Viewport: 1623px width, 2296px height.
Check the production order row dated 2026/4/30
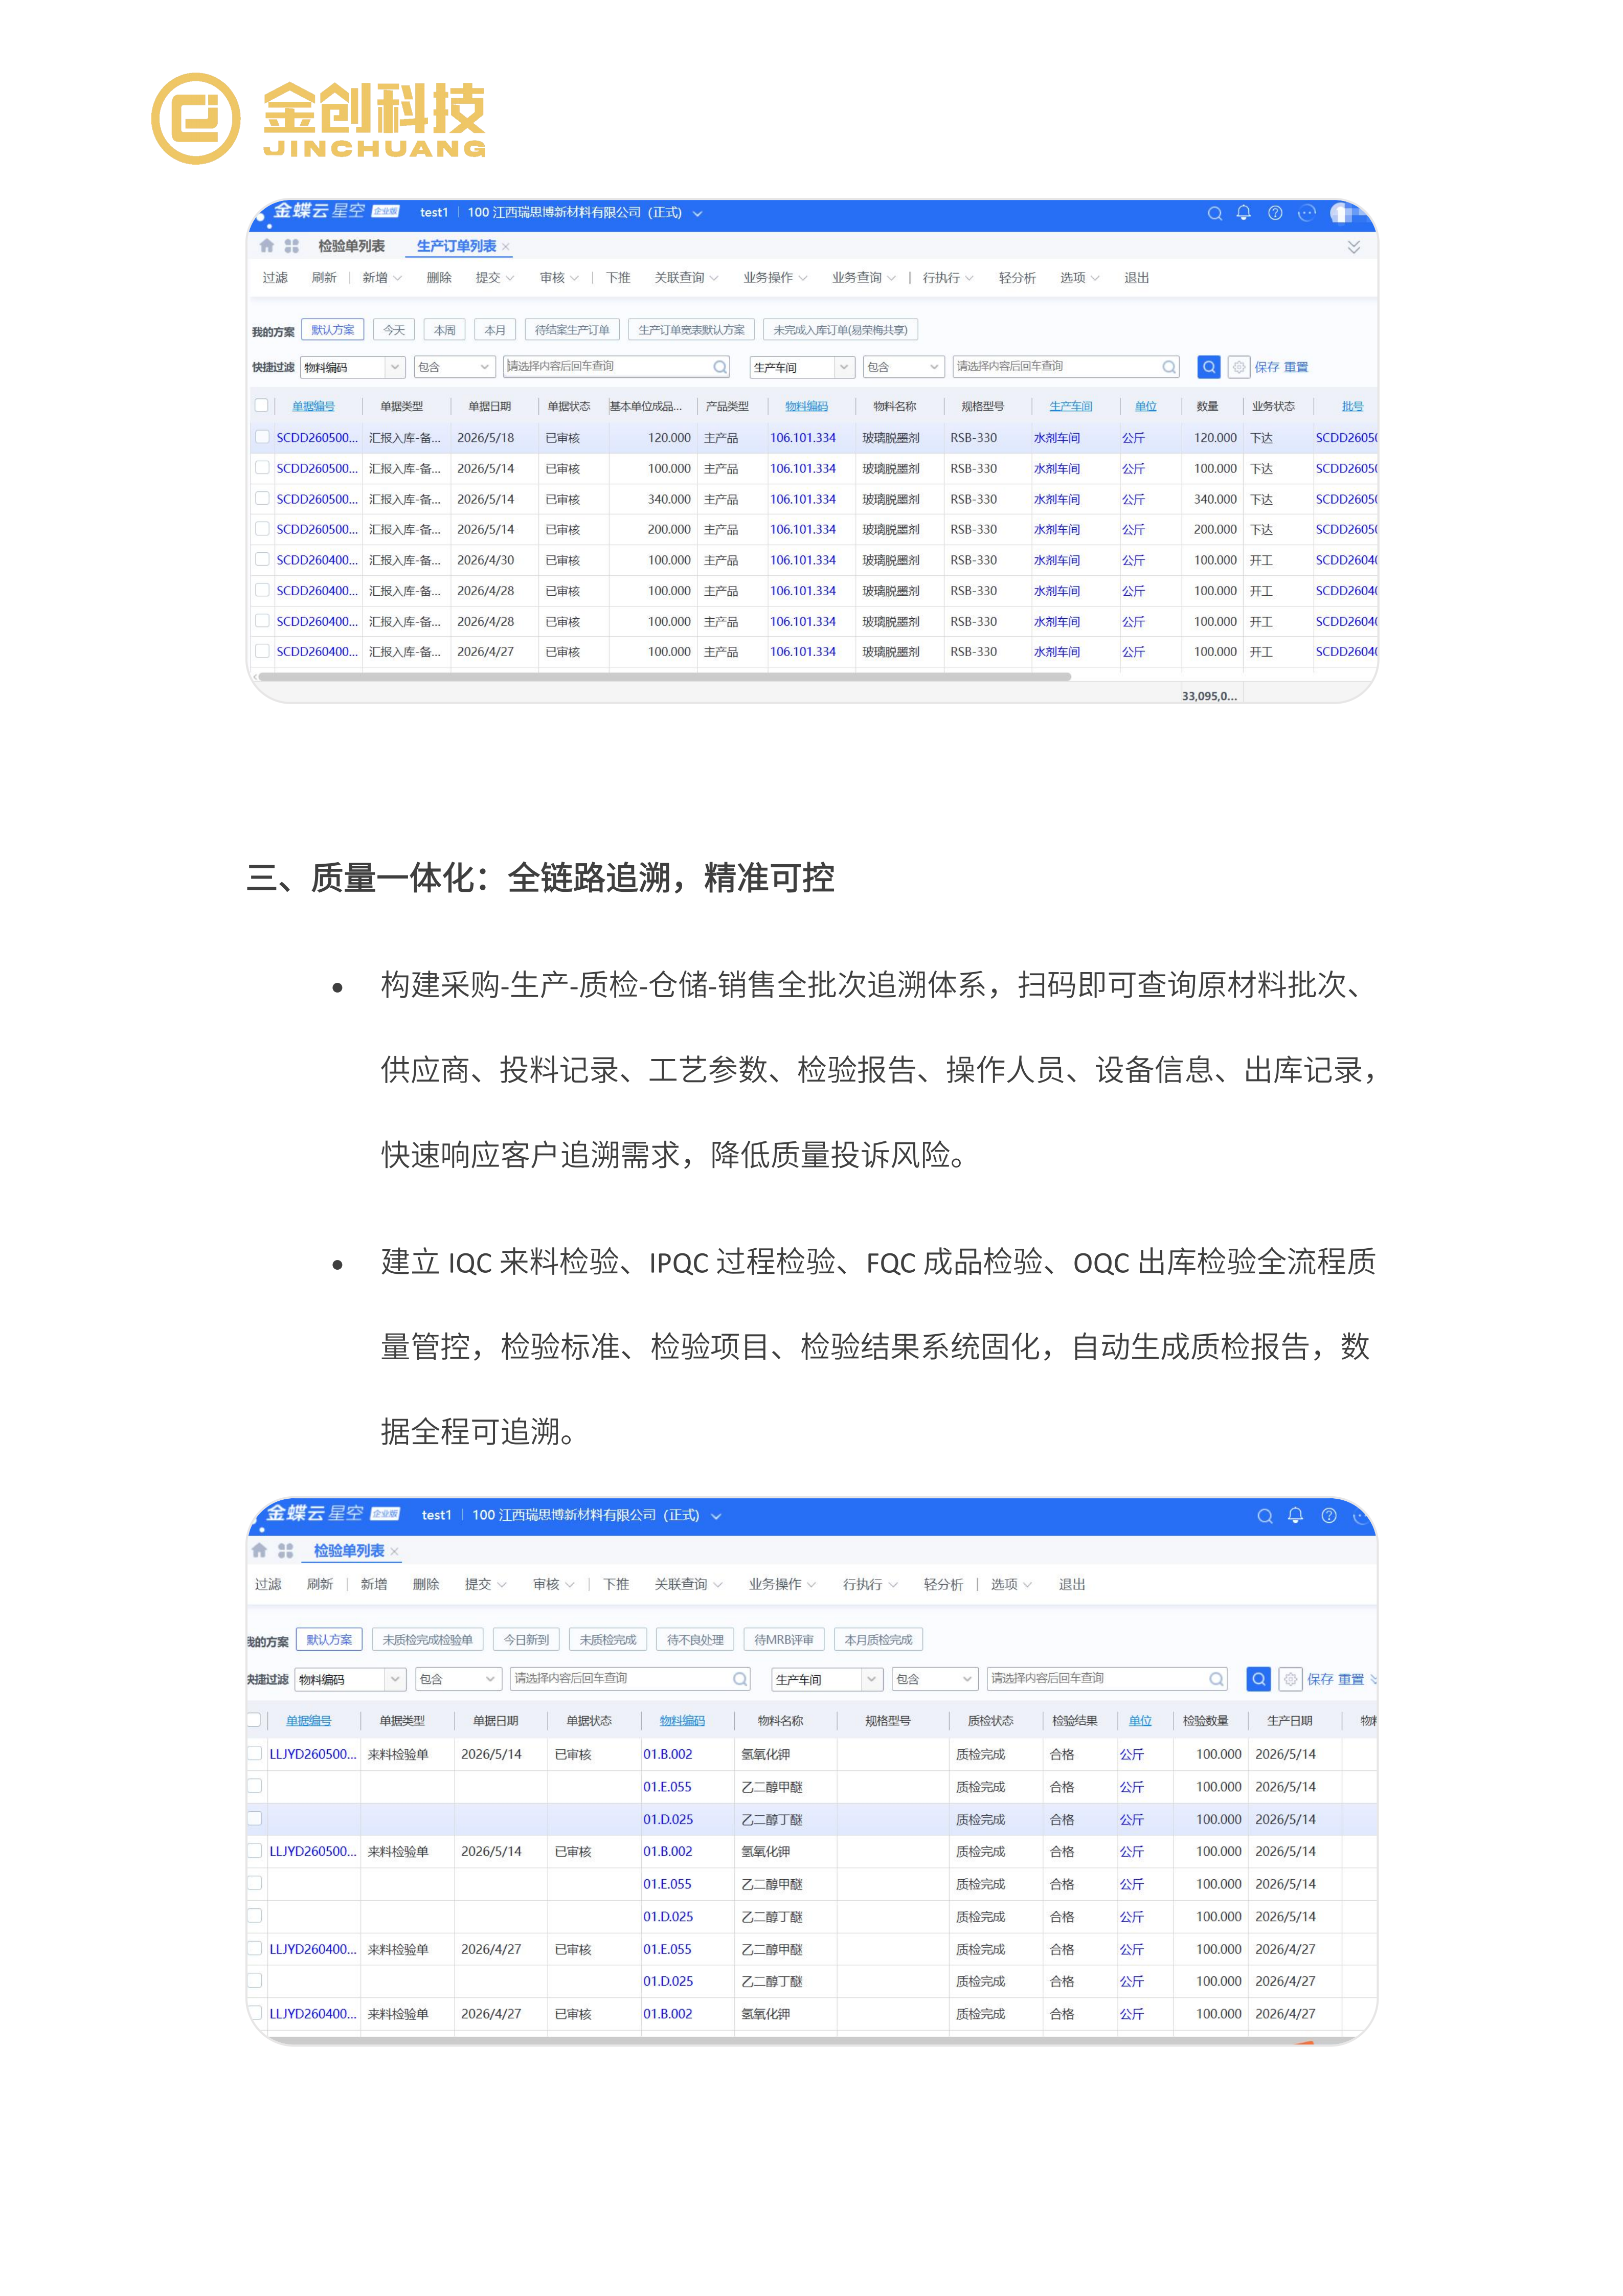pyautogui.click(x=261, y=559)
